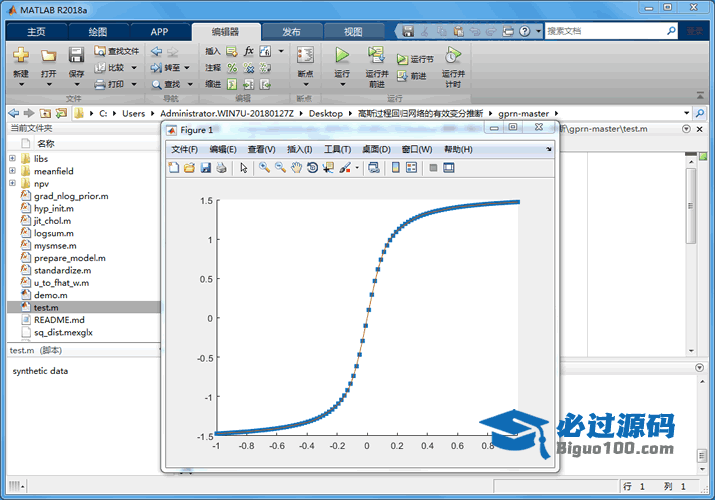
Task: Switch to the View (视图) tab
Action: point(353,31)
